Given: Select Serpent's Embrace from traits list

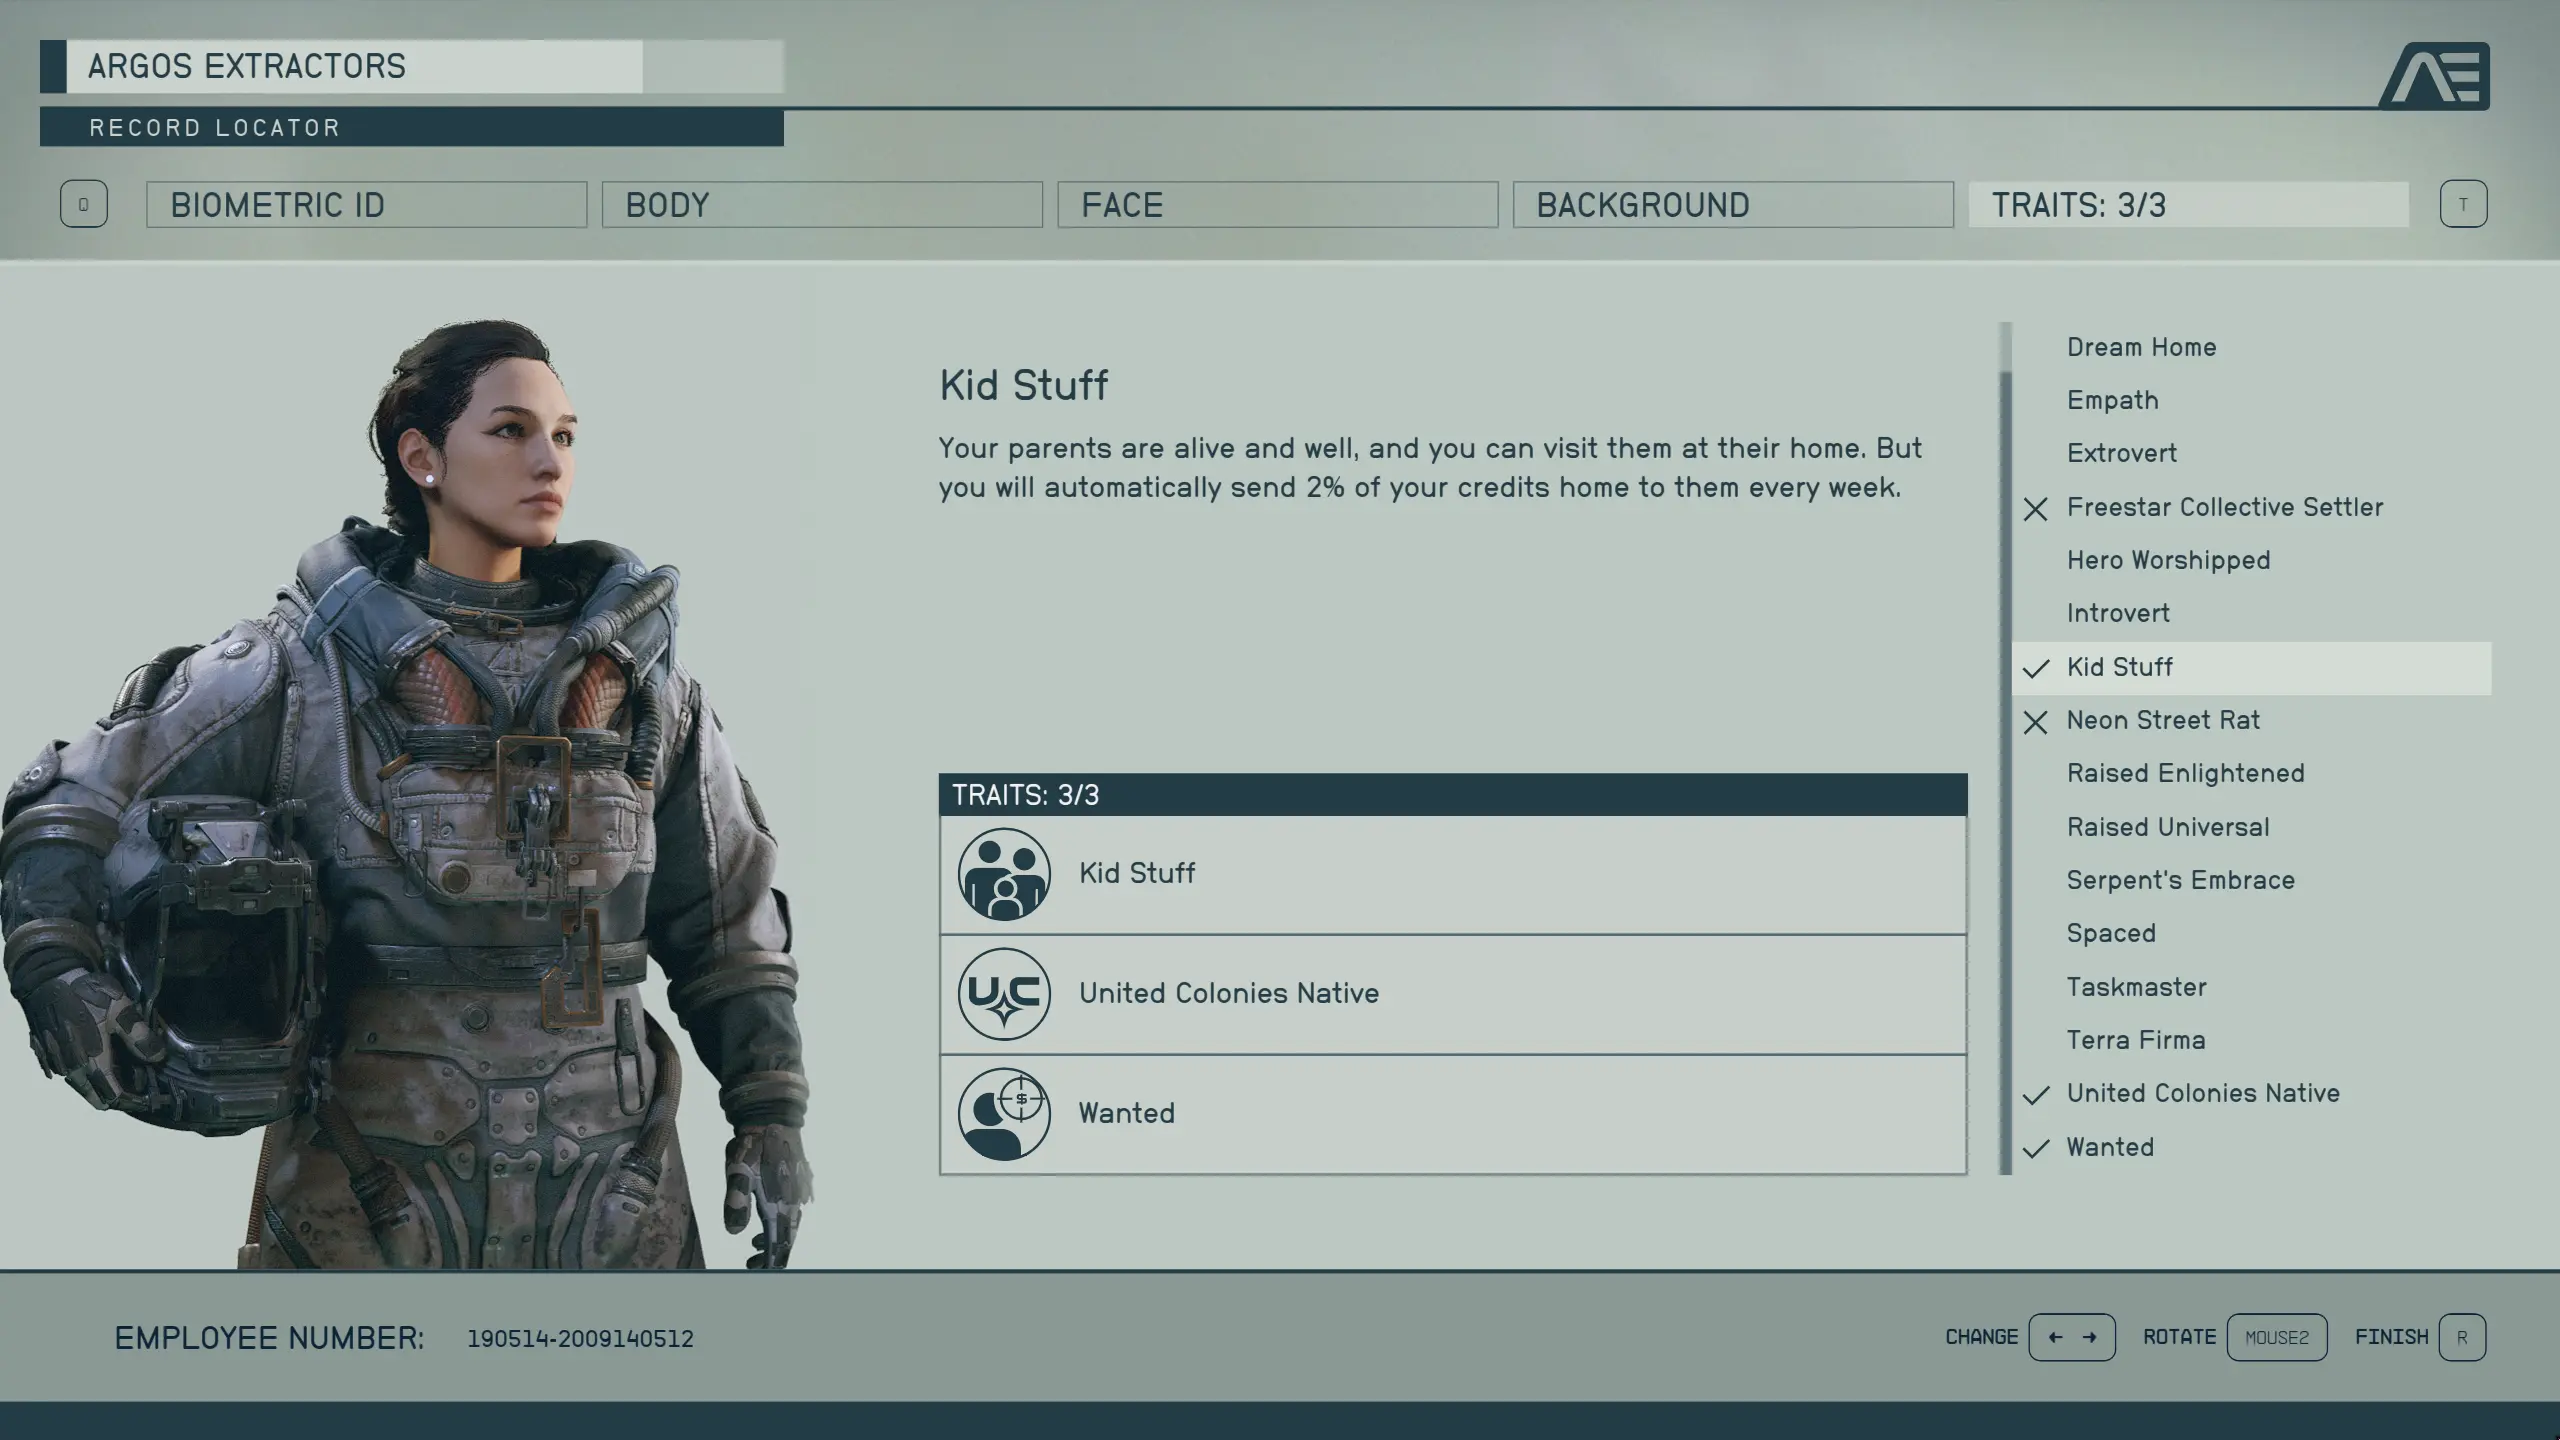Looking at the screenshot, I should tap(2180, 879).
